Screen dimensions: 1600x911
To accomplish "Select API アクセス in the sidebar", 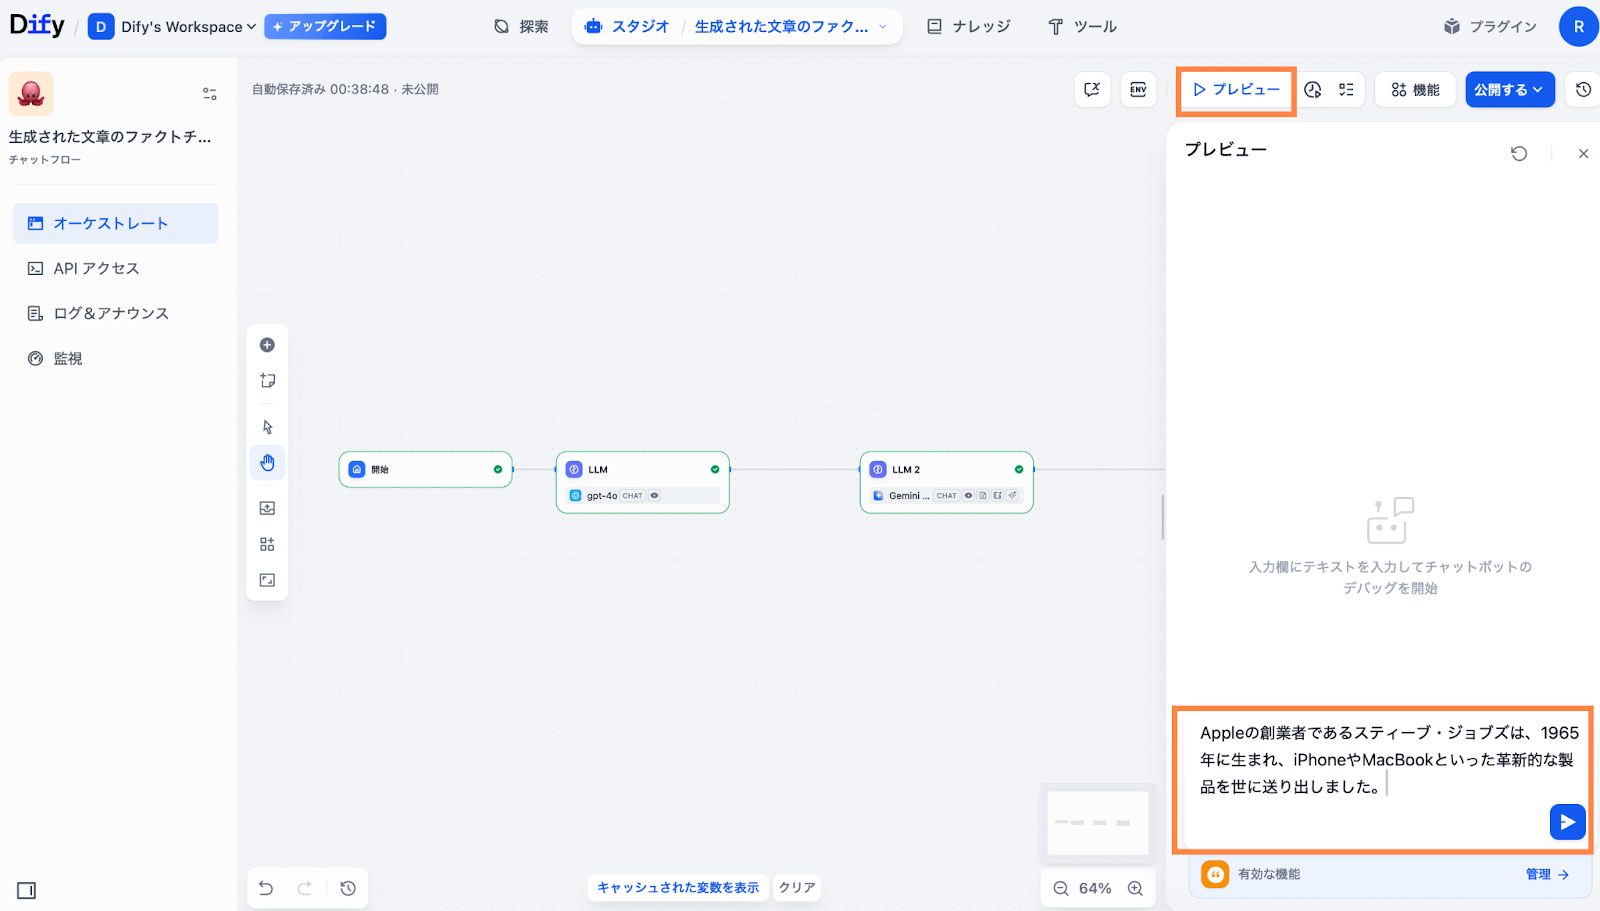I will point(96,268).
